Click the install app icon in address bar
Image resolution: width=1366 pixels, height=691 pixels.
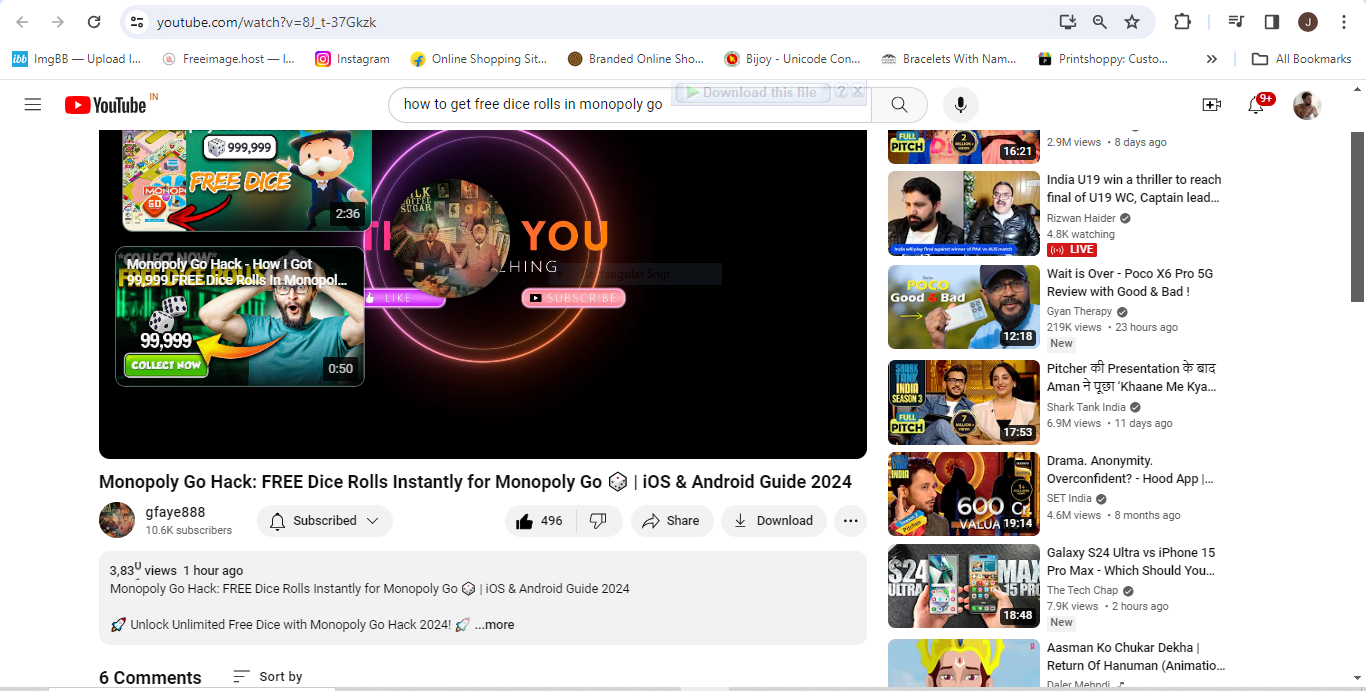(x=1068, y=21)
